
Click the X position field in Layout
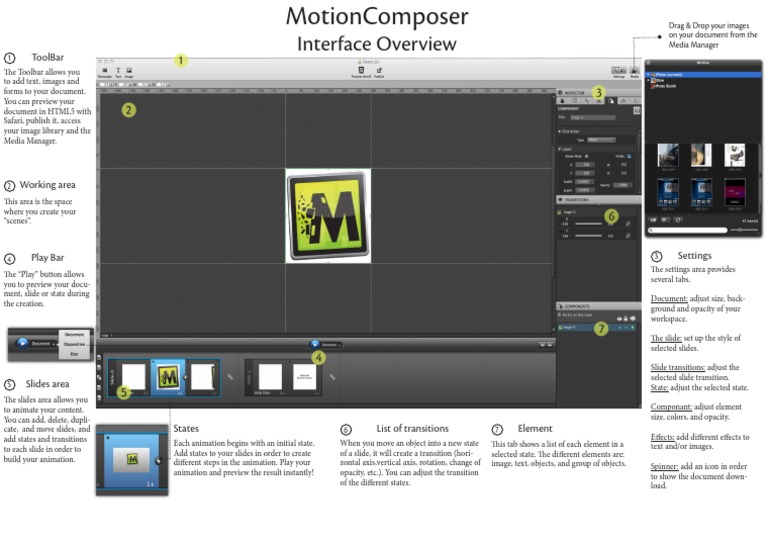(585, 165)
